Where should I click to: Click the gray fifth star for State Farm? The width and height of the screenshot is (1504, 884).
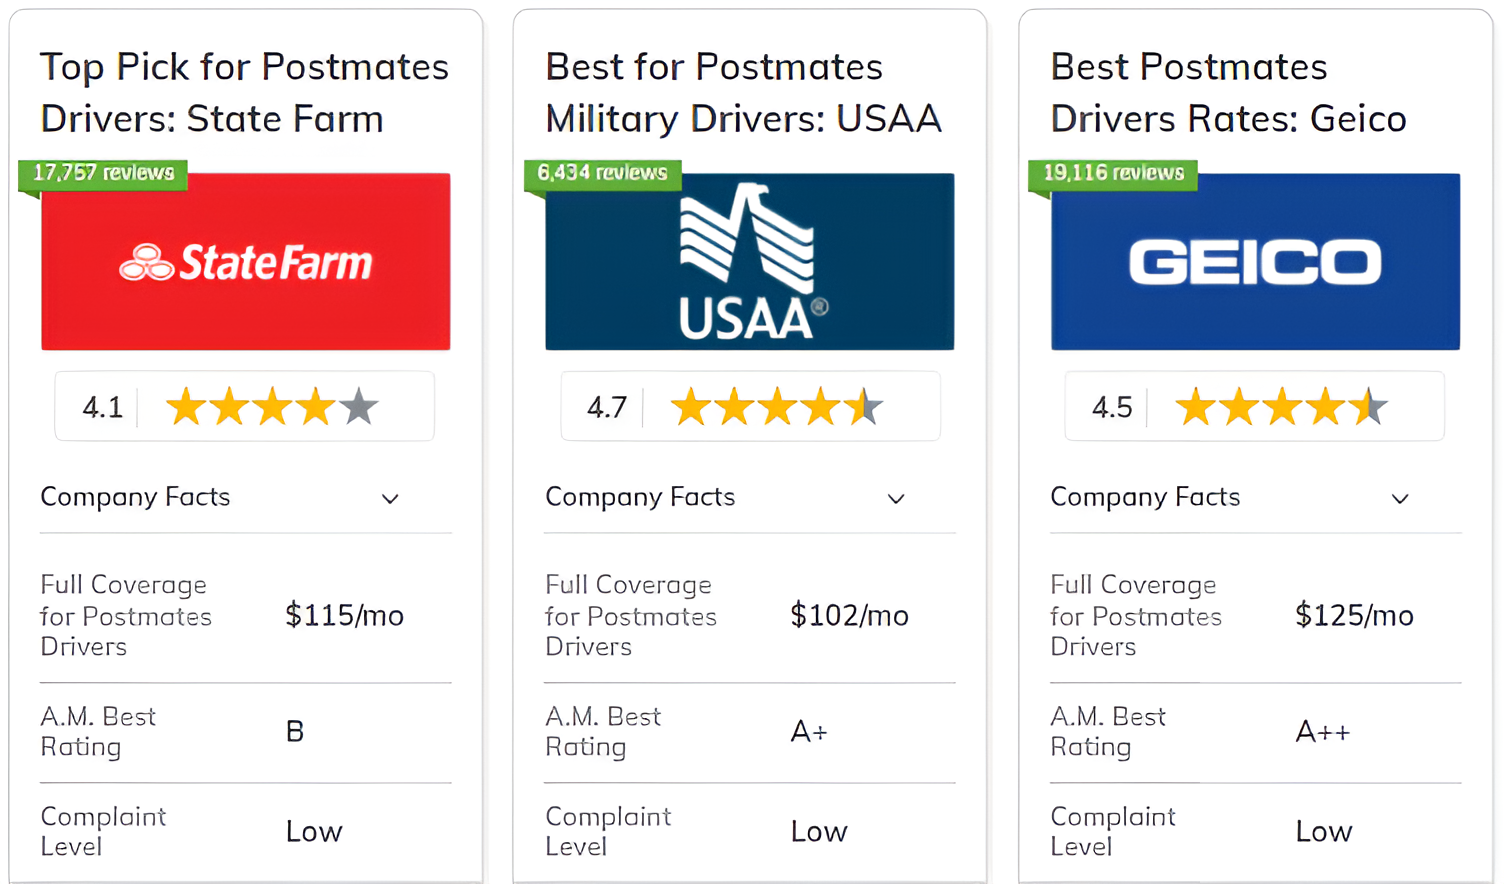[359, 407]
